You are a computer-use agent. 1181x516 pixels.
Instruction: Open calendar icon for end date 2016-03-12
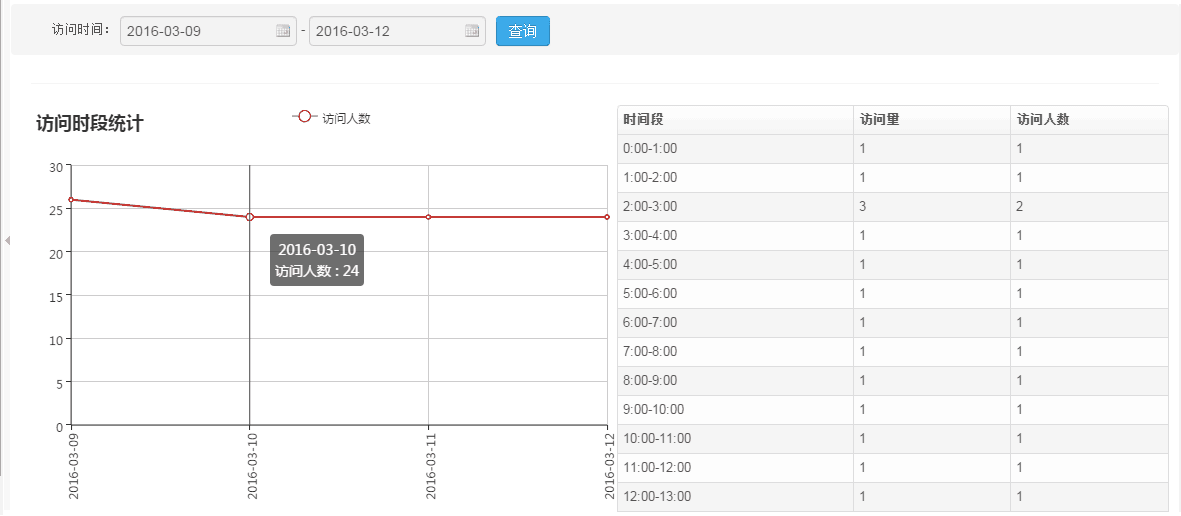[472, 31]
